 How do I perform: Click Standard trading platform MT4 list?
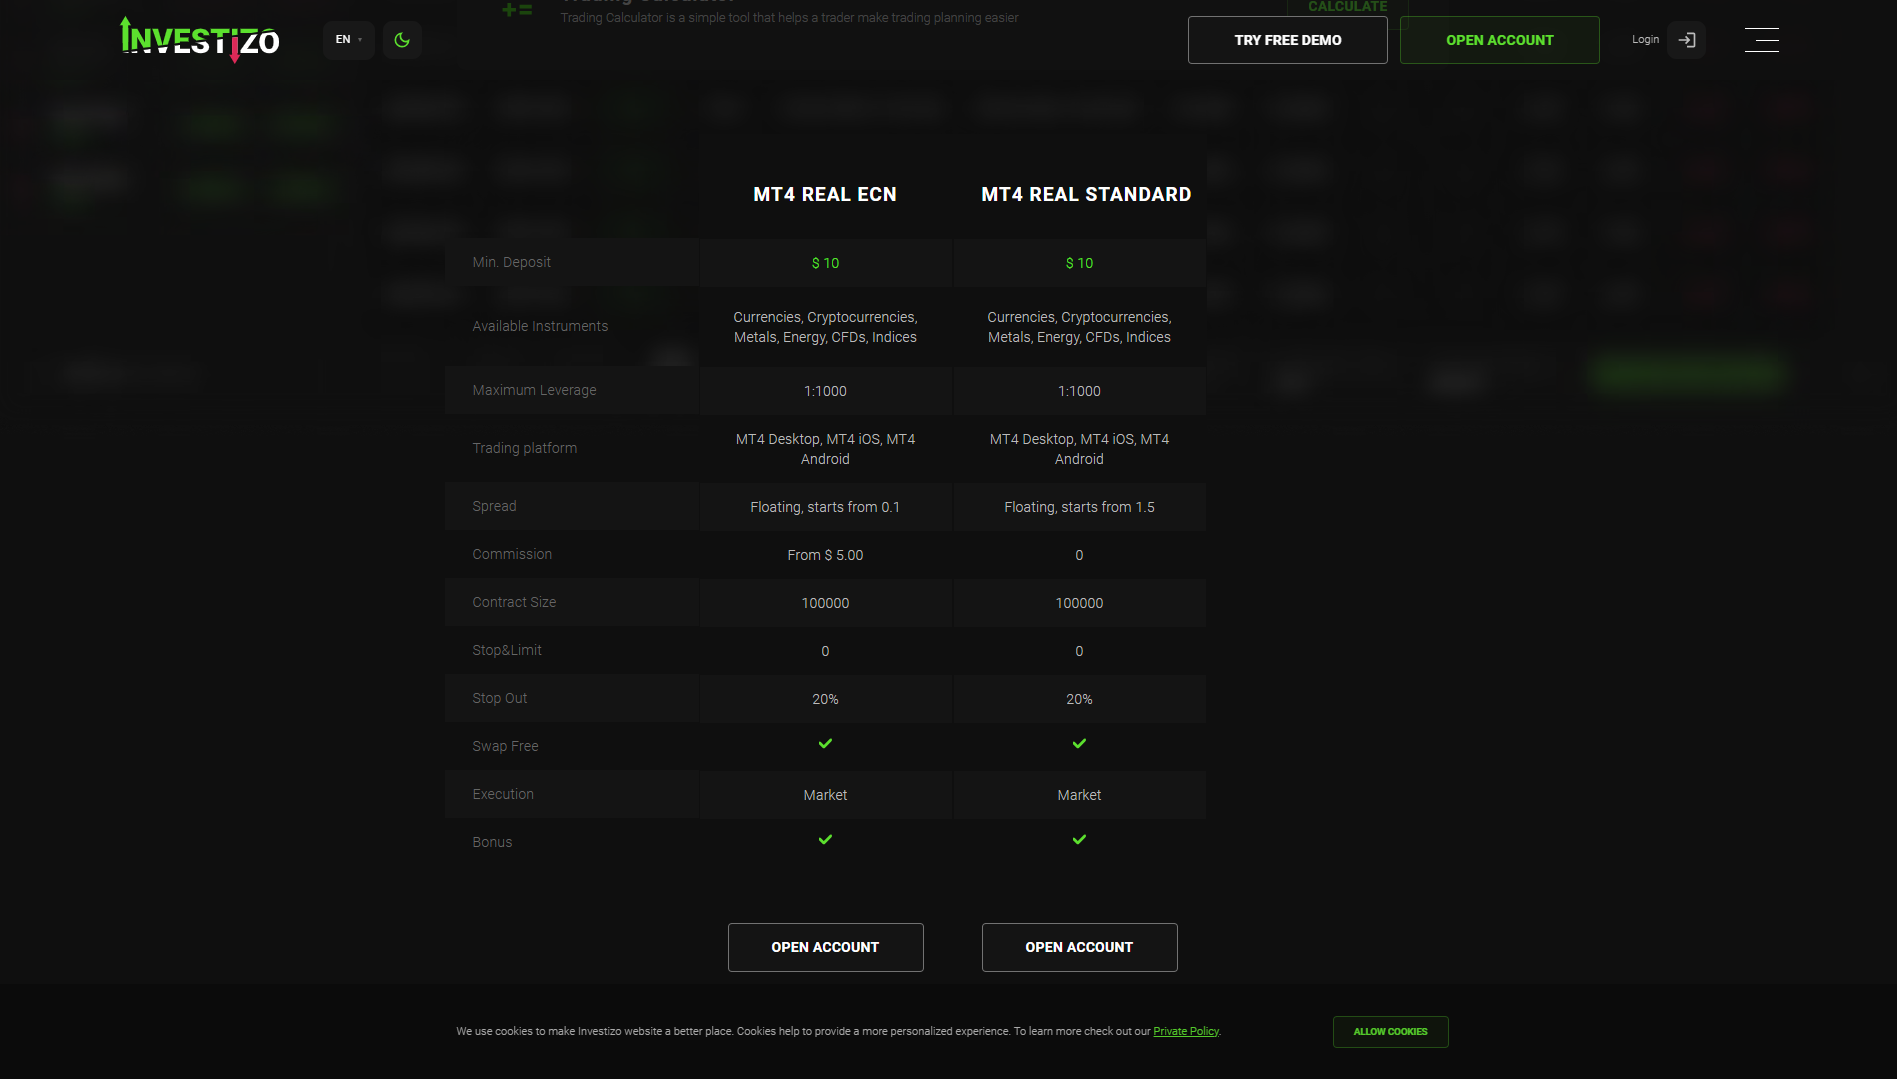1080,449
